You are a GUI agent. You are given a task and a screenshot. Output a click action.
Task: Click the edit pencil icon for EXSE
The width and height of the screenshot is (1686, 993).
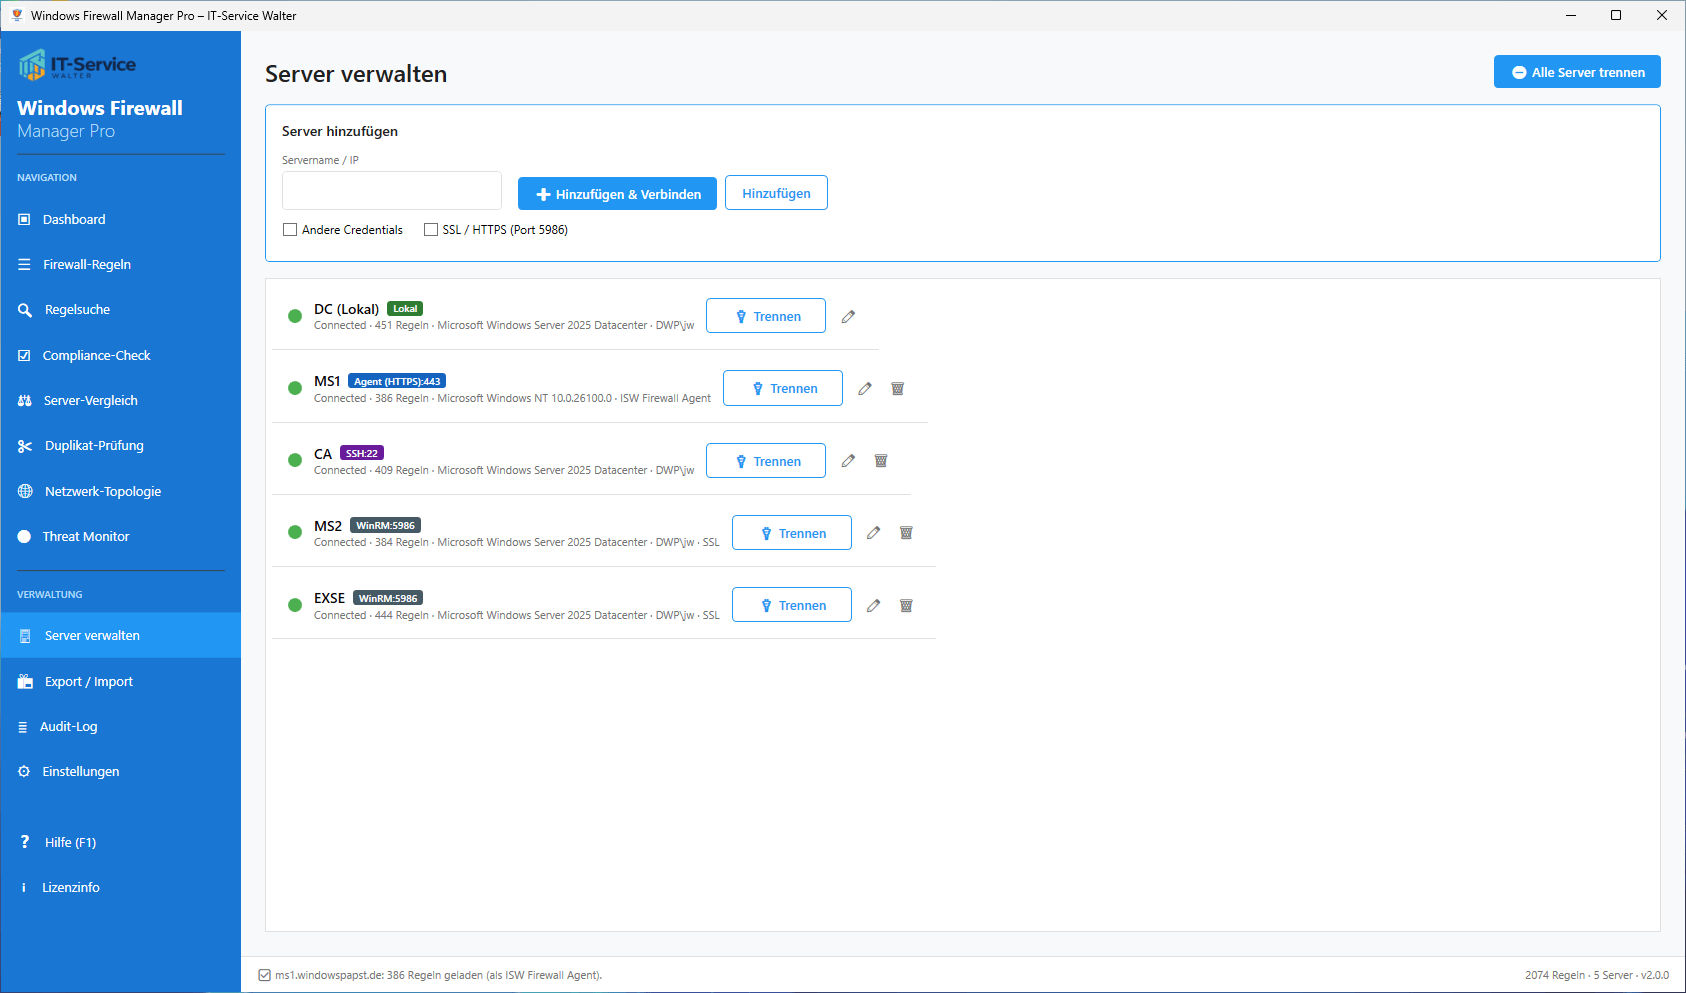pos(873,605)
